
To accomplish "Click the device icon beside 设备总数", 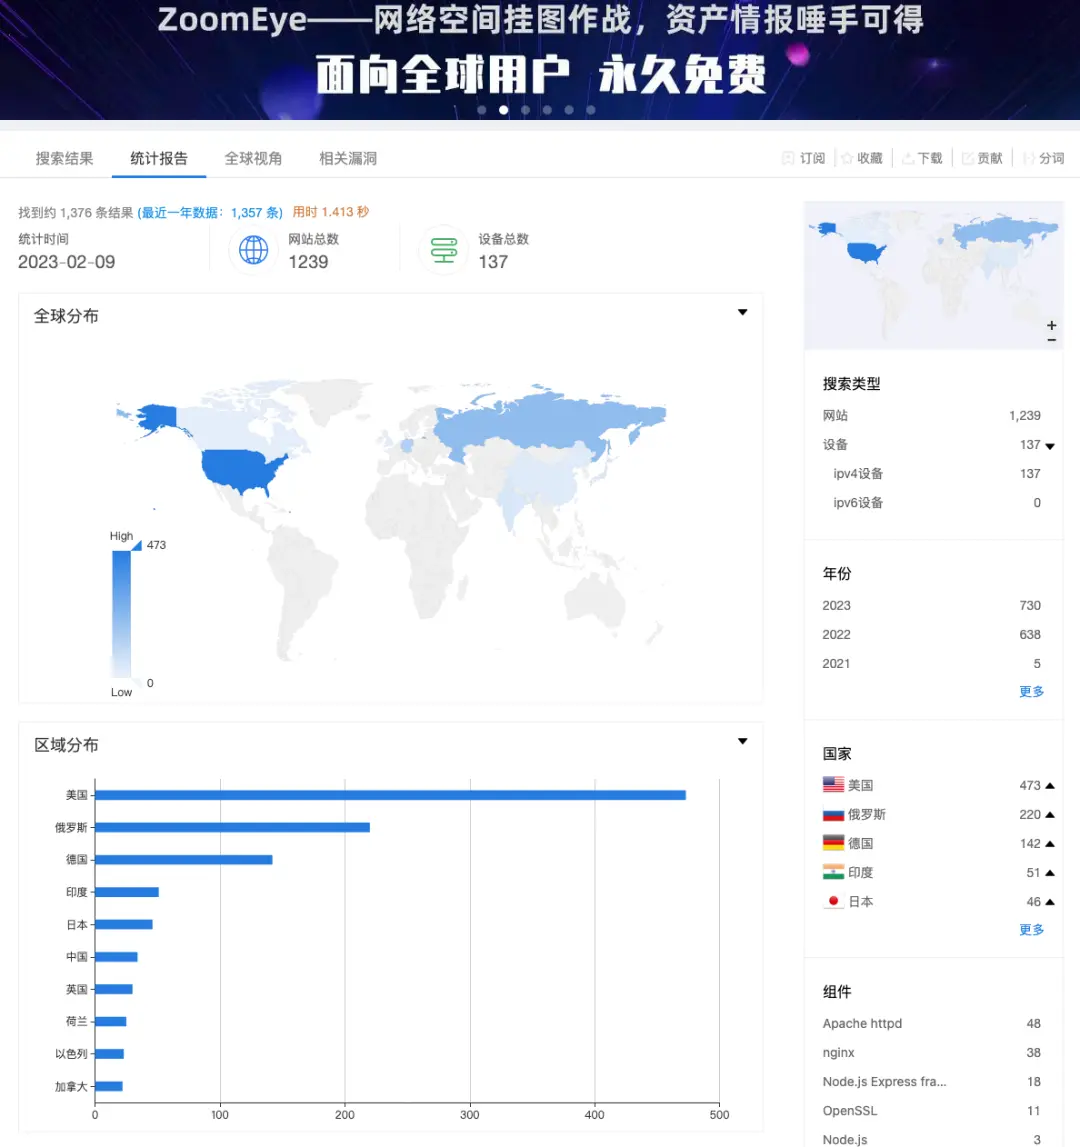I will pos(443,250).
